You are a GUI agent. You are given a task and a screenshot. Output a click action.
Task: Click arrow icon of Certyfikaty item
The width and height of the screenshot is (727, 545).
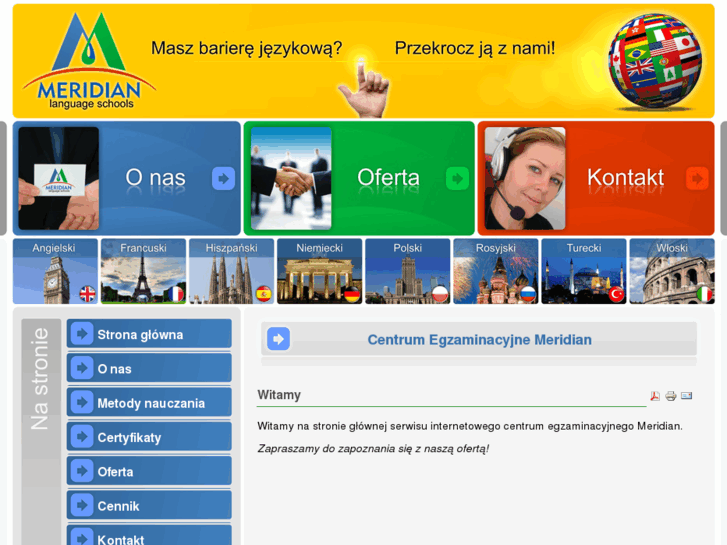tap(82, 436)
